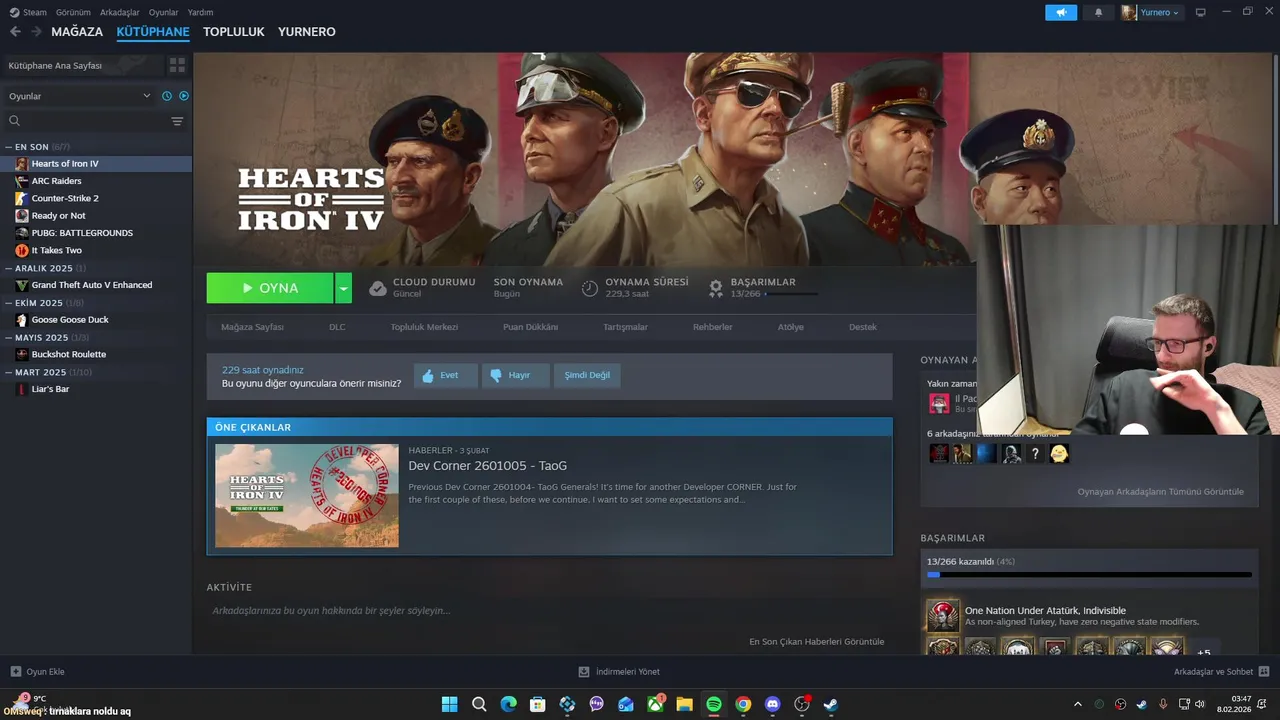This screenshot has height=720, width=1280.
Task: Open the Arkadaşlar menu
Action: [x=120, y=12]
